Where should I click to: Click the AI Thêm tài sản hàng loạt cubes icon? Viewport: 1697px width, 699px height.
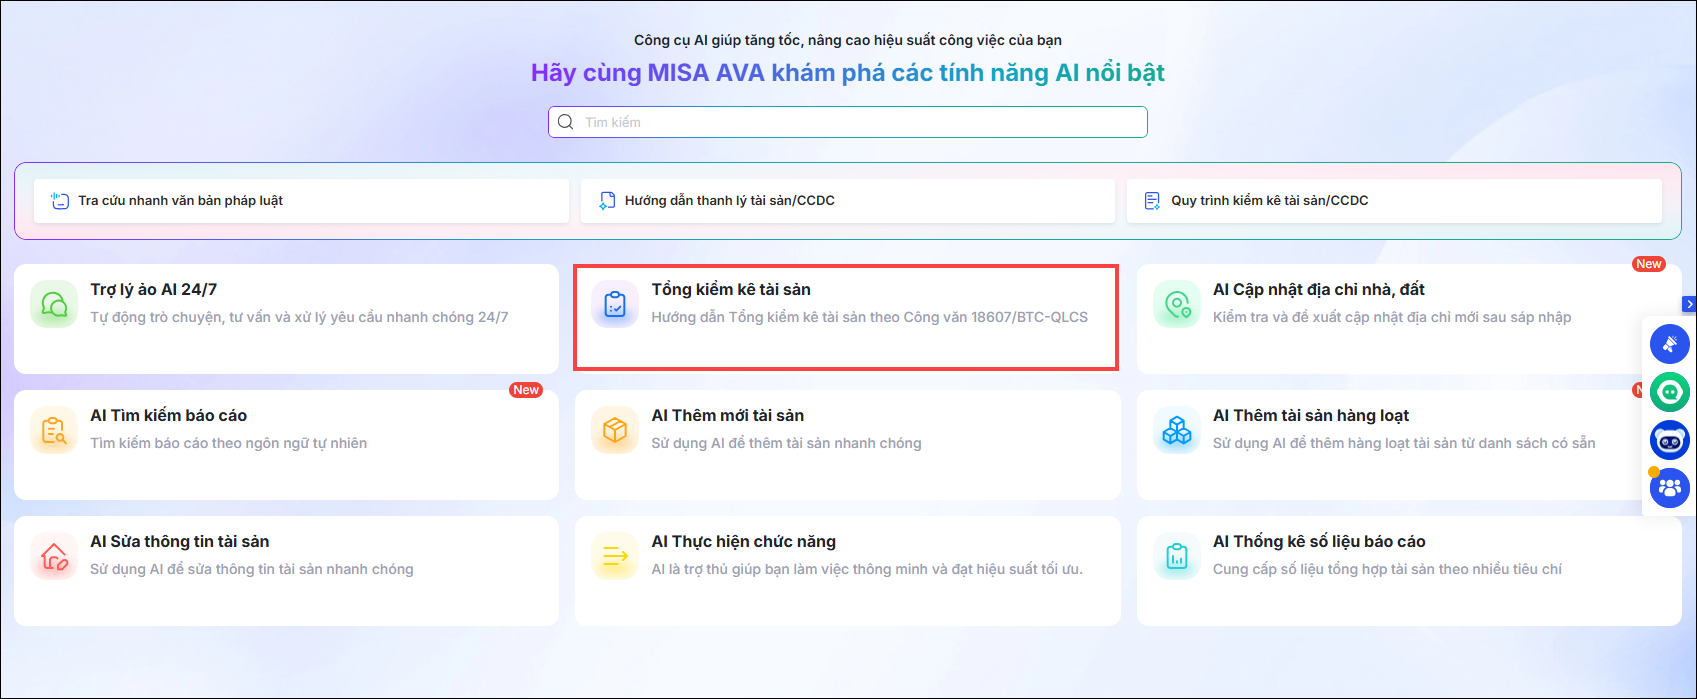[x=1177, y=430]
